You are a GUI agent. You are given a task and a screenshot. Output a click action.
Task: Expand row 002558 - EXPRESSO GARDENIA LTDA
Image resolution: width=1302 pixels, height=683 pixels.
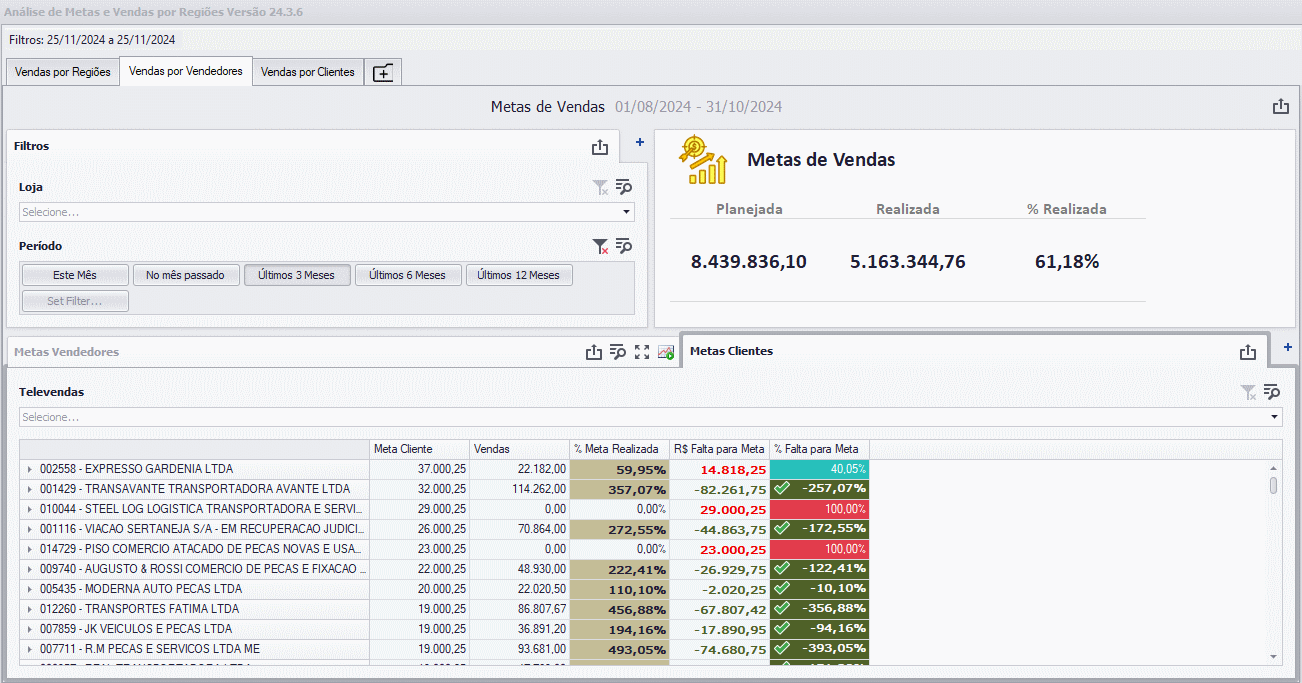click(30, 469)
